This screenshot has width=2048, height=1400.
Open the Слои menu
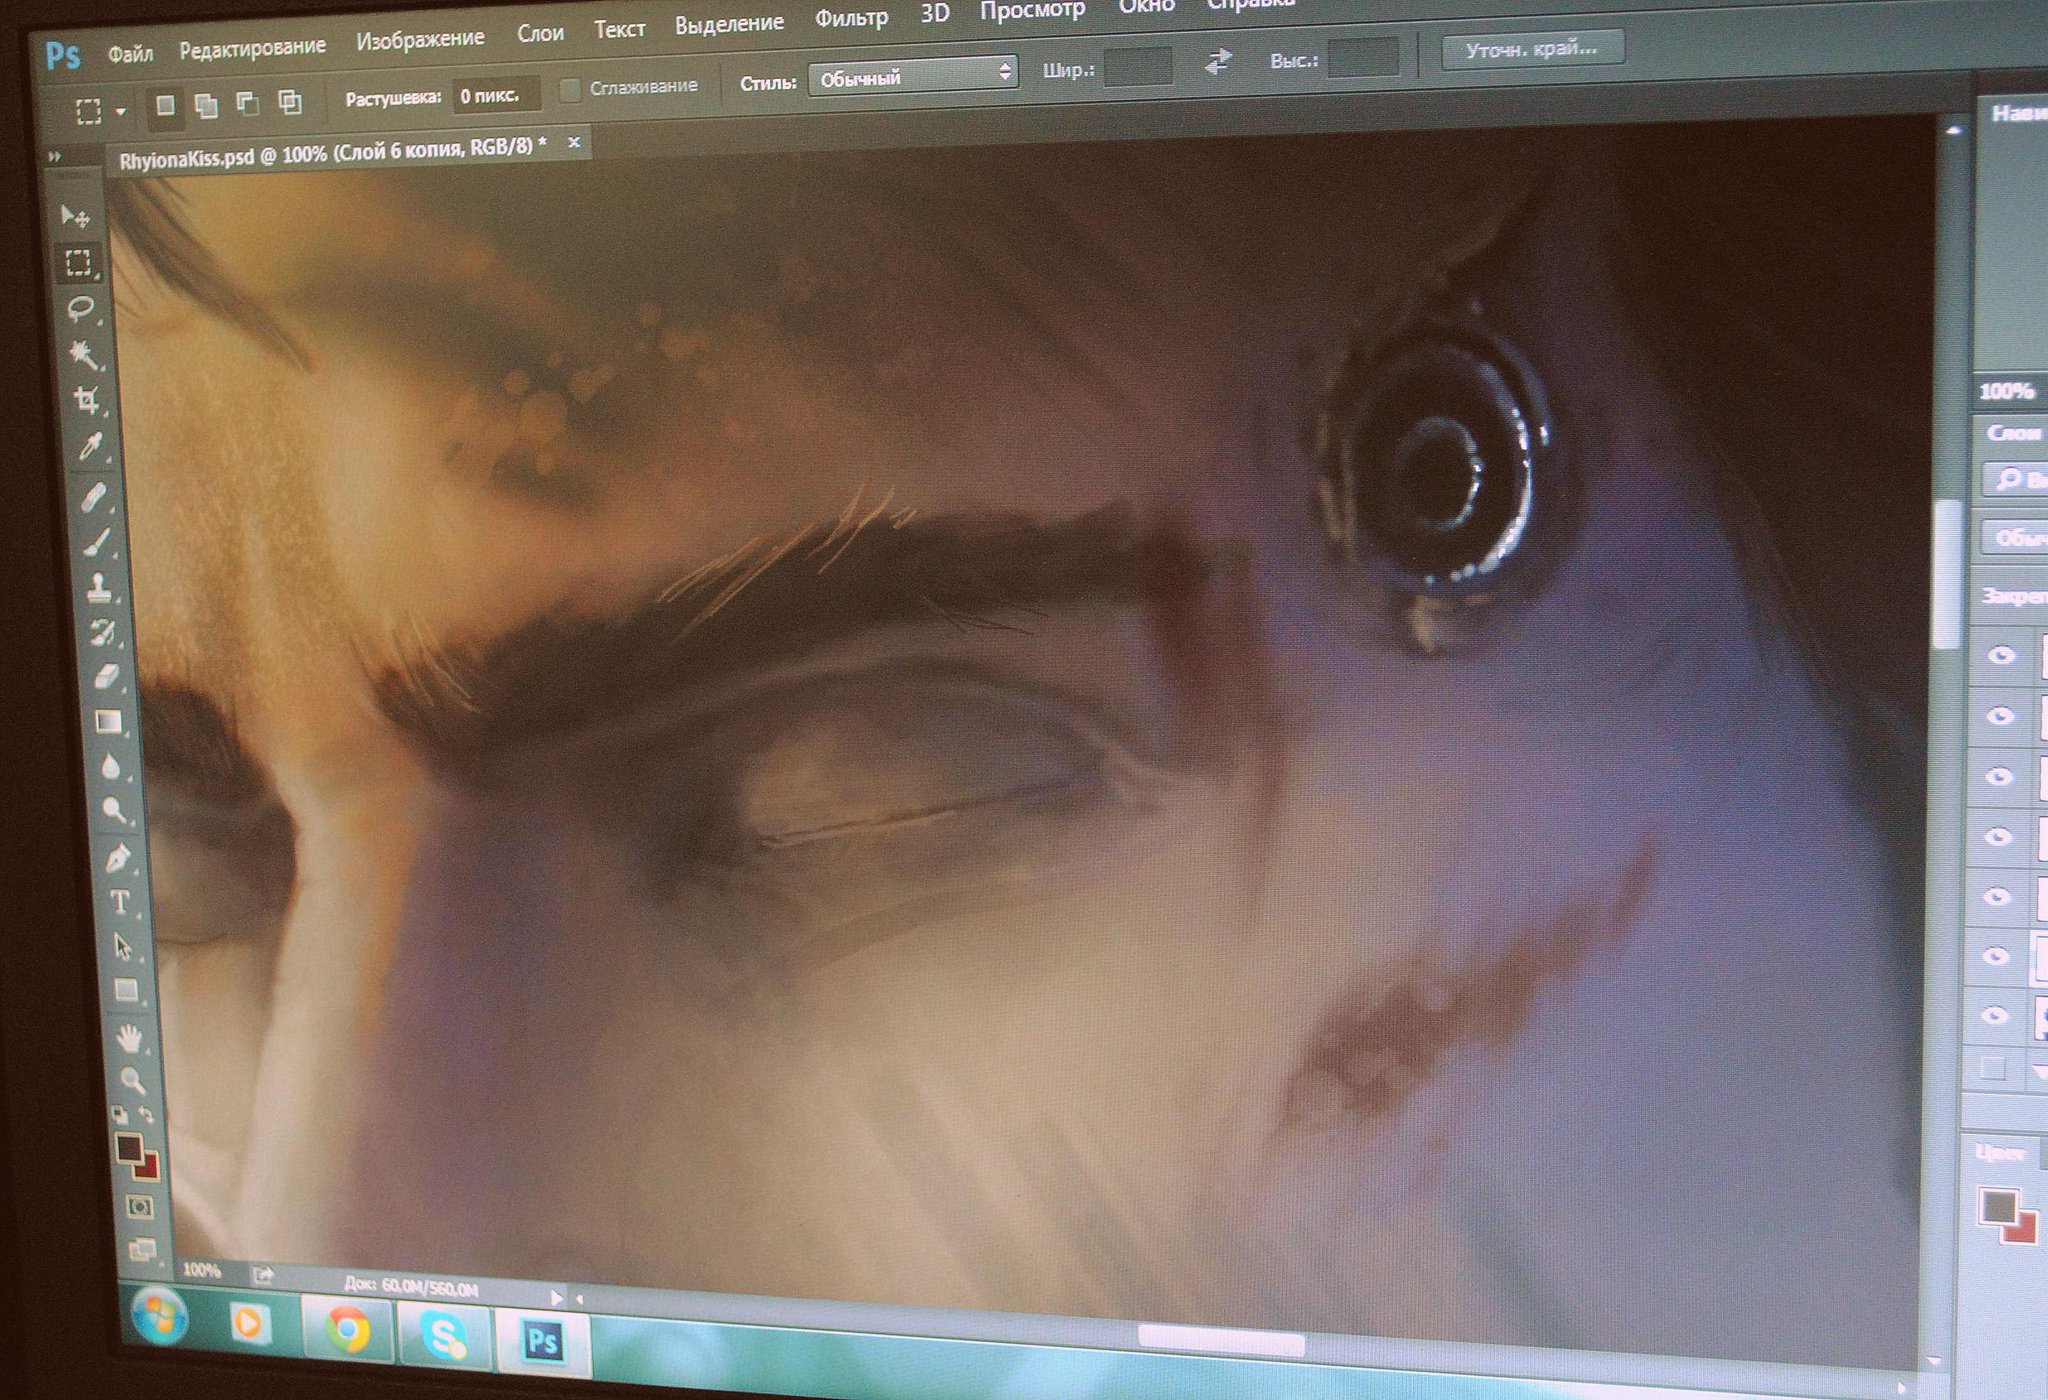(x=540, y=33)
